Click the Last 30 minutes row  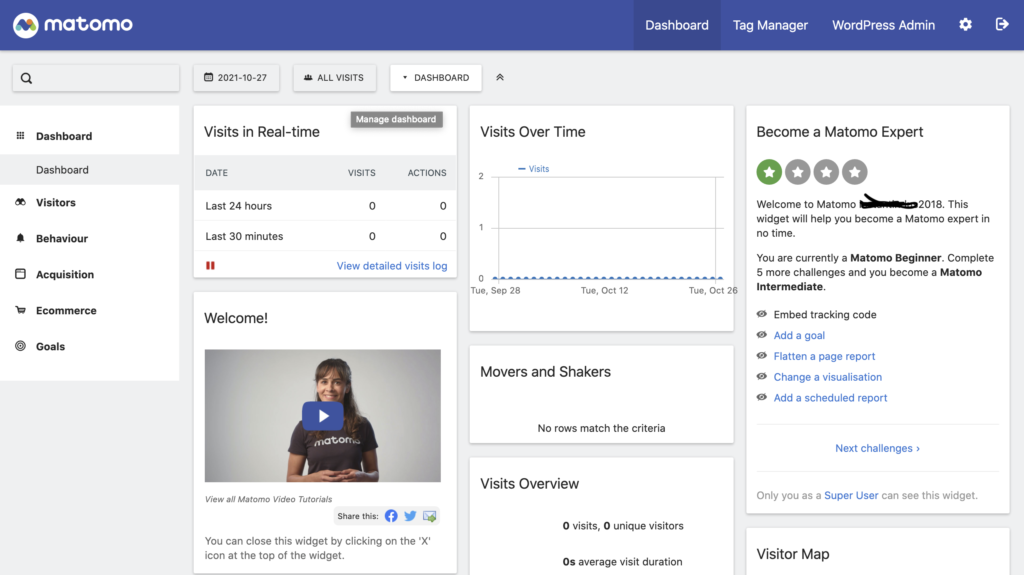tap(325, 236)
